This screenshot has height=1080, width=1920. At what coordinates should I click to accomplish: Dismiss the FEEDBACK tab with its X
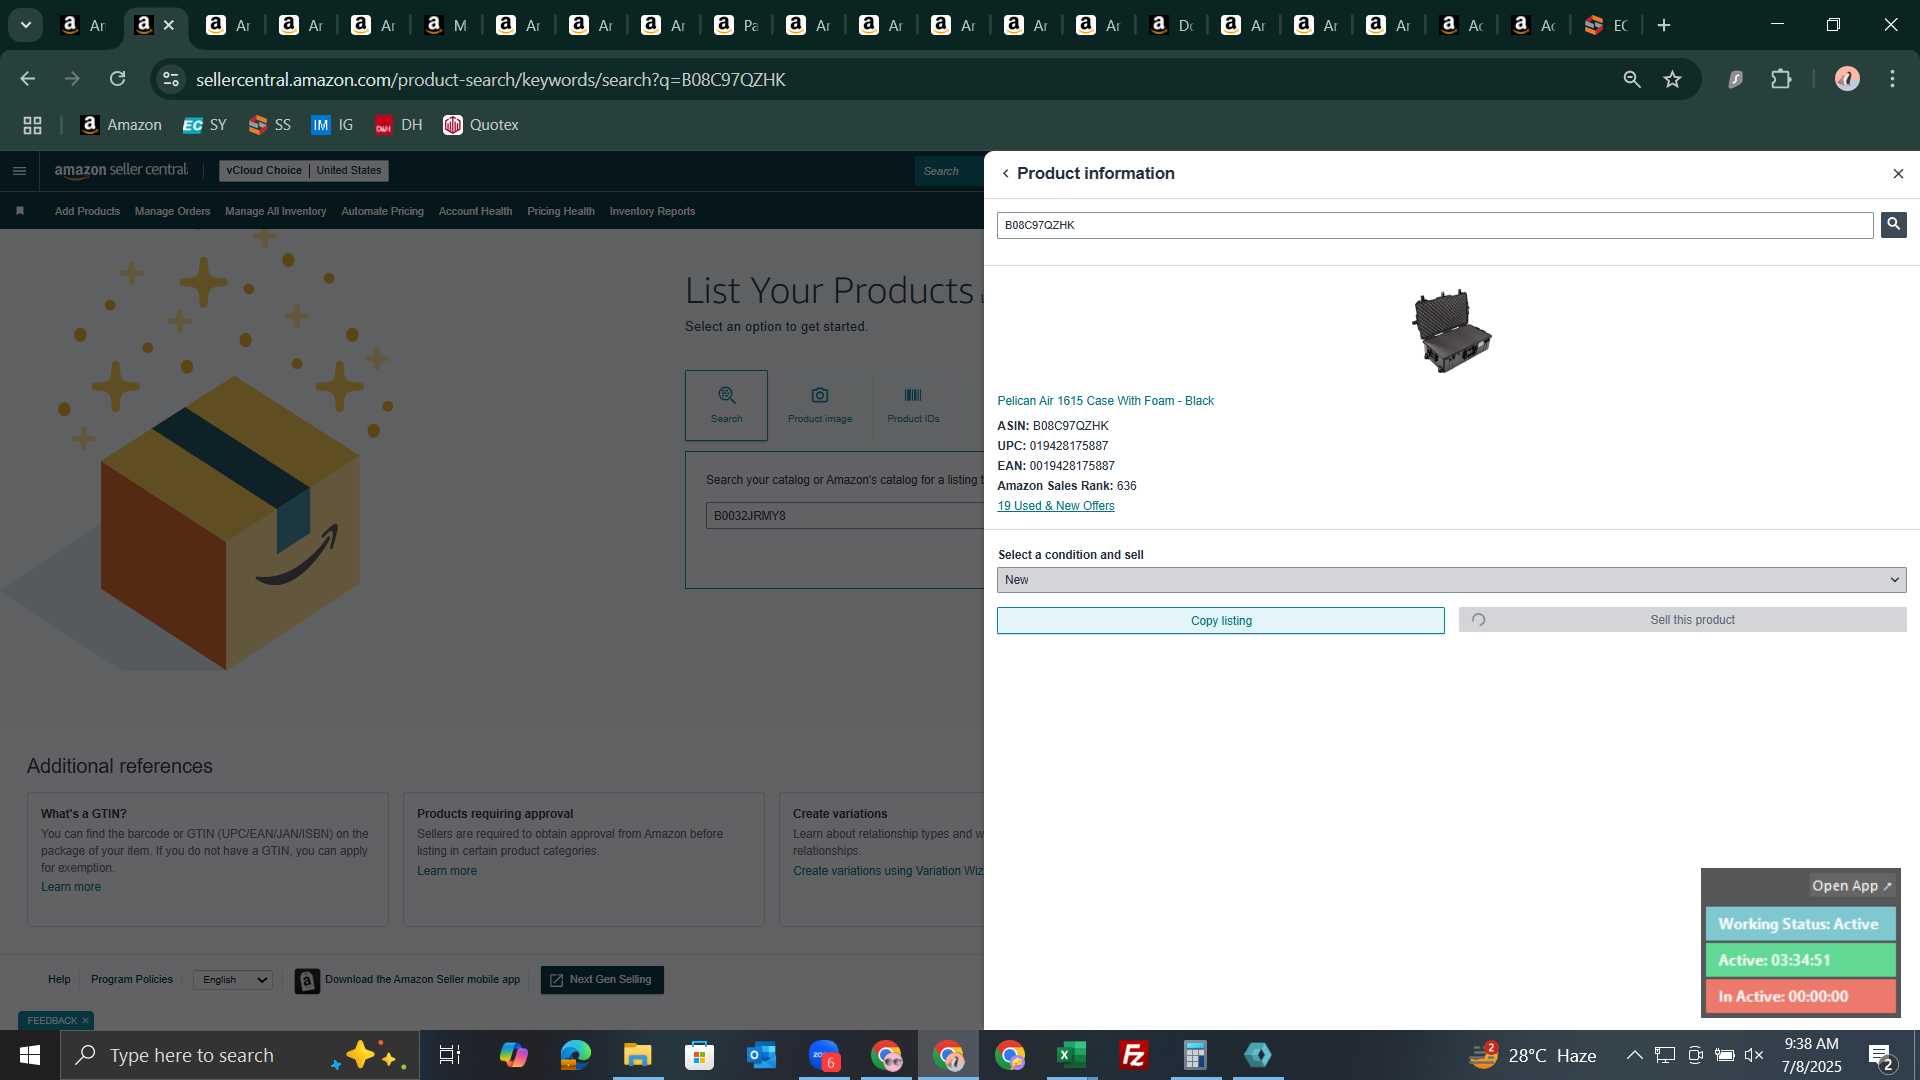tap(85, 1021)
